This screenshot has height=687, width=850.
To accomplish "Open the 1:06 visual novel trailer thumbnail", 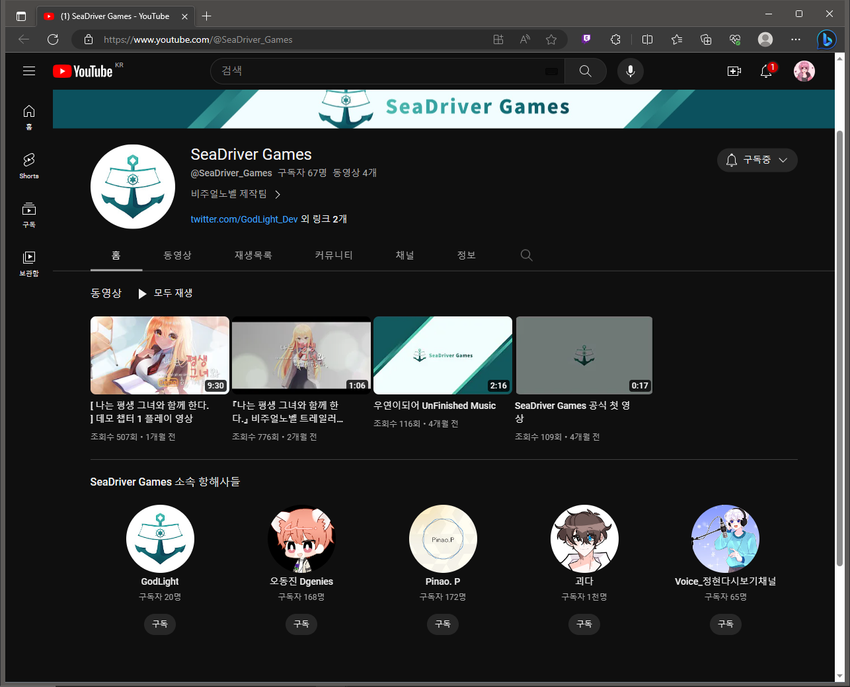I will 301,355.
